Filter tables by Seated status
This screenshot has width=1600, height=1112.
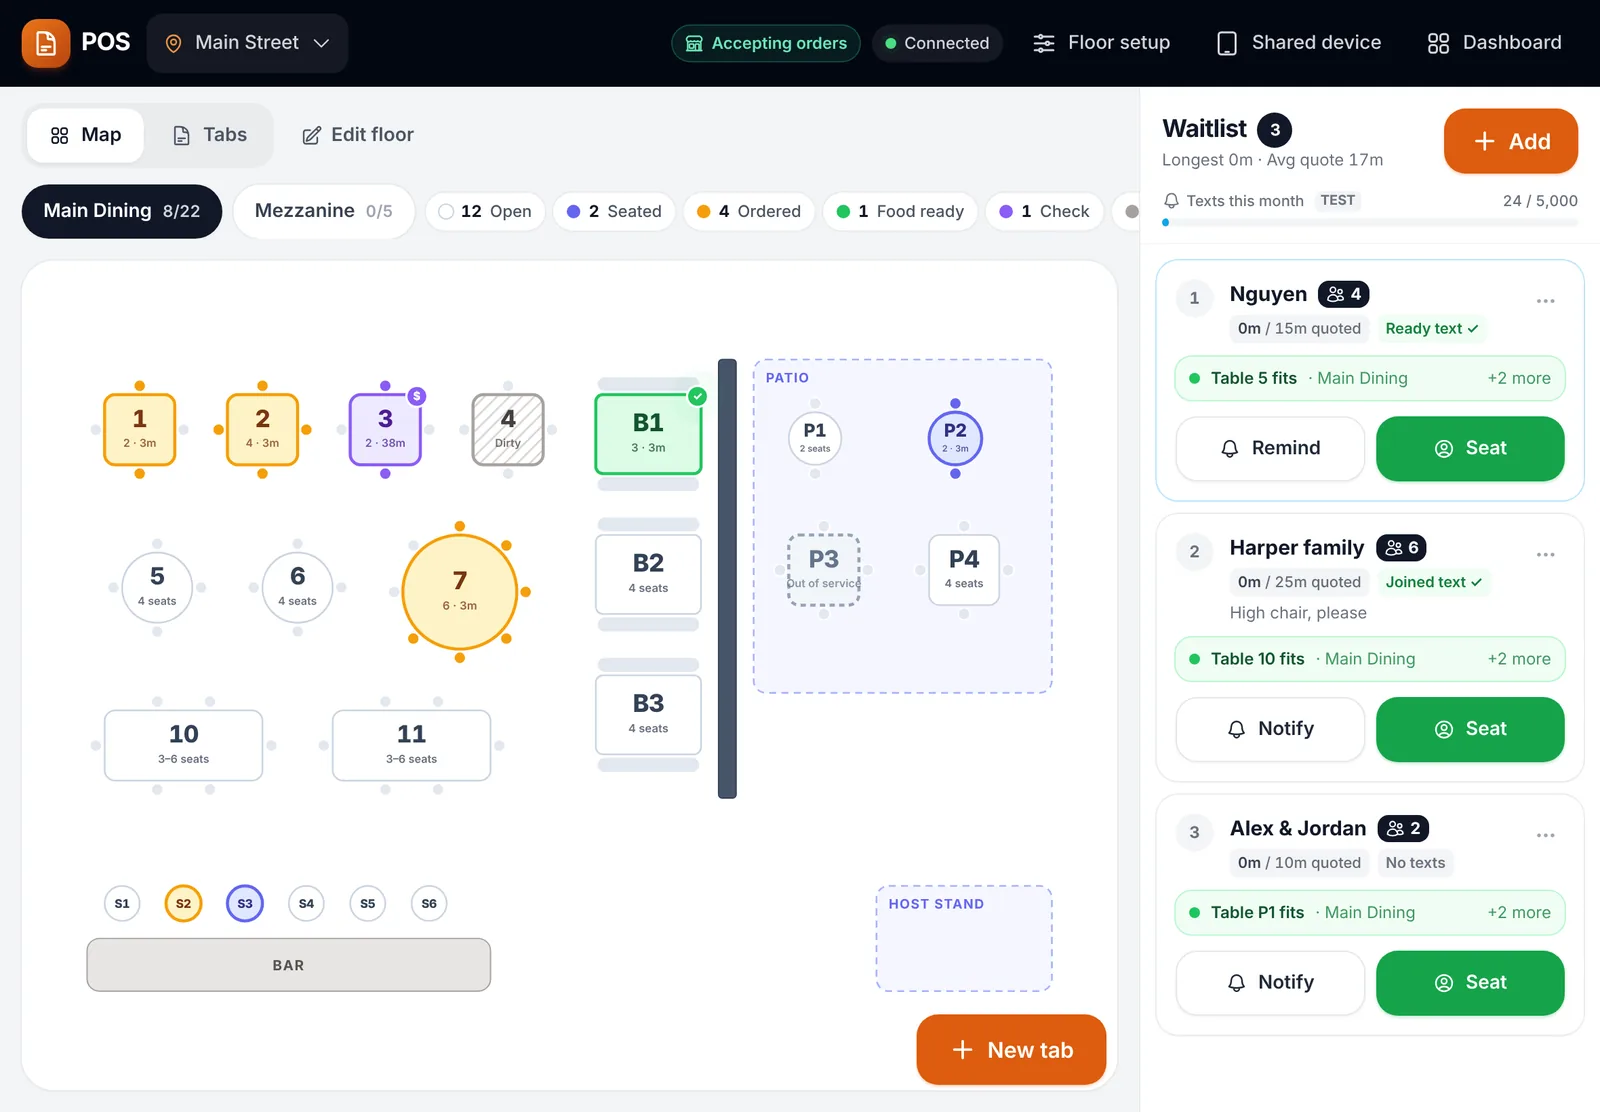coord(614,211)
